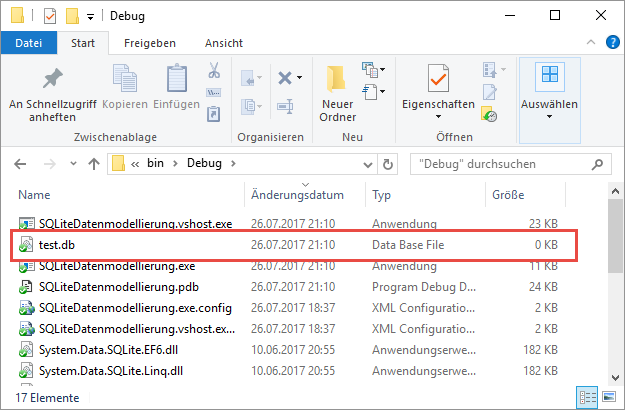Expand breadcrumb chevron after bin
Image resolution: width=625 pixels, height=410 pixels.
pos(175,163)
